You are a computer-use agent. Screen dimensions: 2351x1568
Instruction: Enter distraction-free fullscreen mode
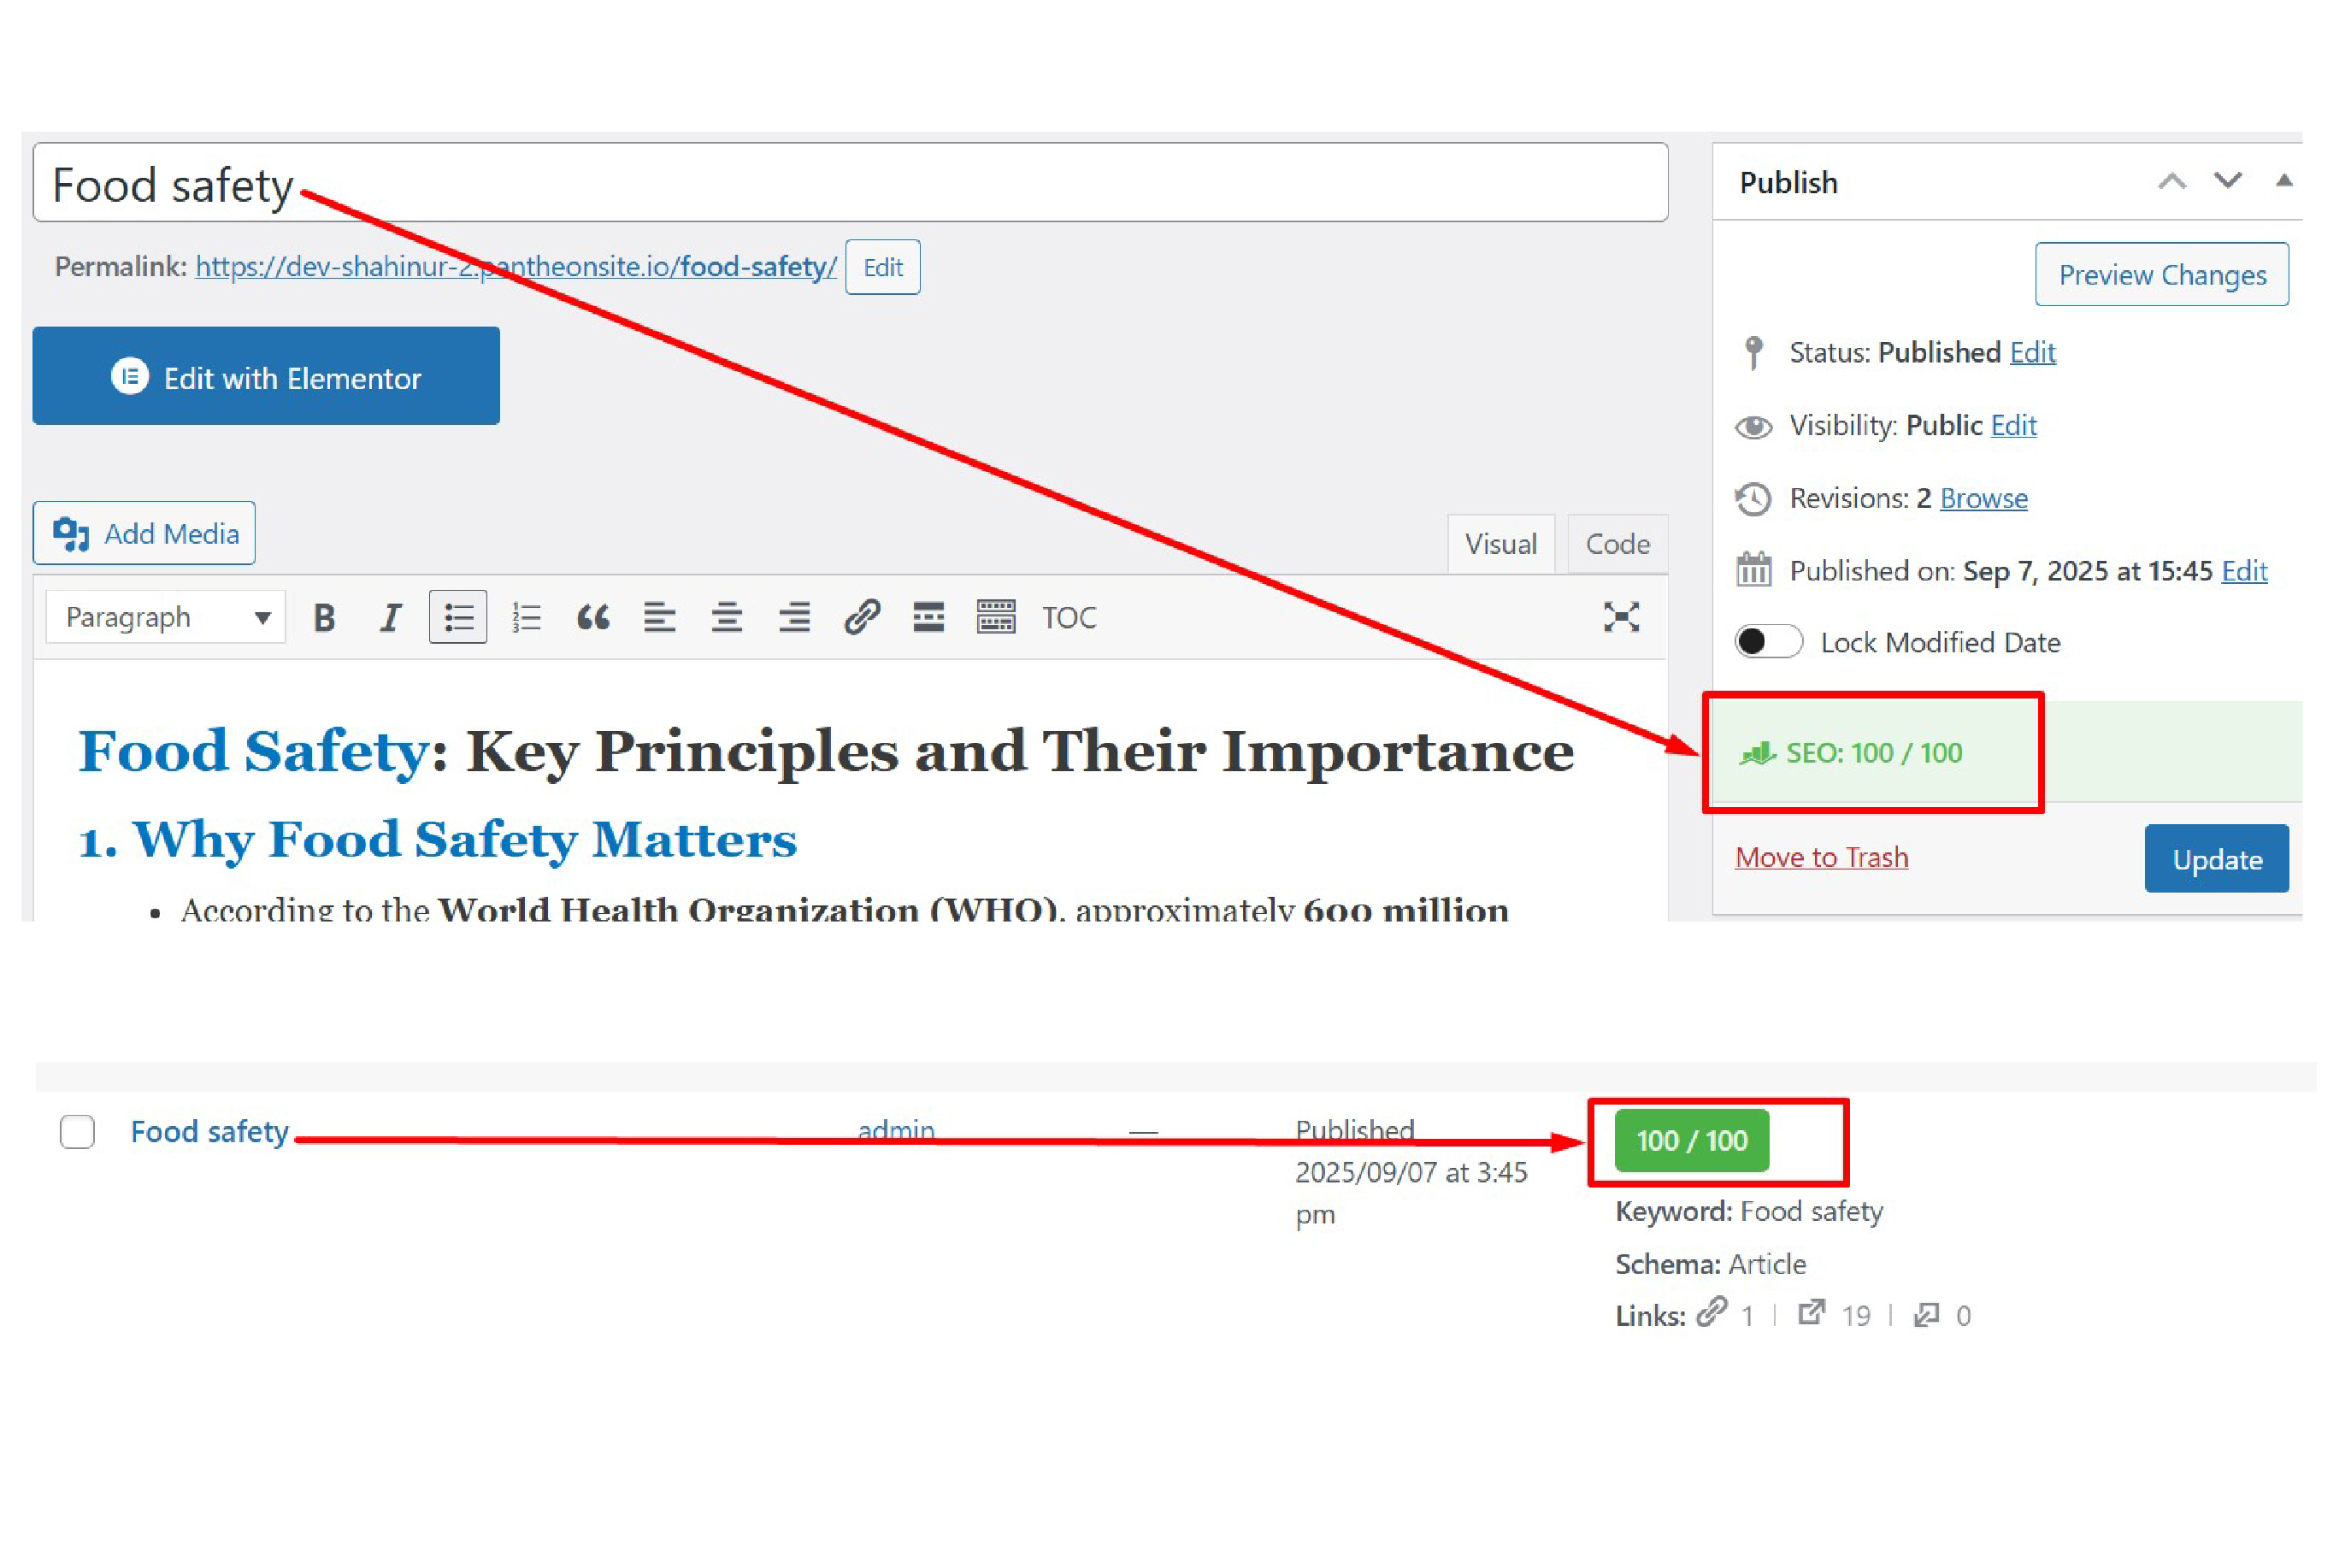click(x=1621, y=617)
